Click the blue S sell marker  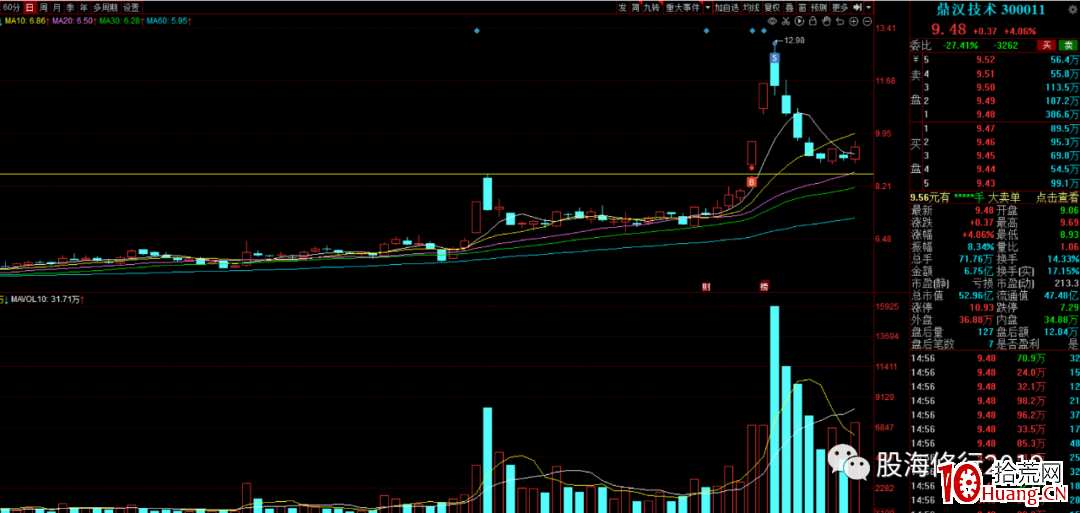click(x=775, y=59)
